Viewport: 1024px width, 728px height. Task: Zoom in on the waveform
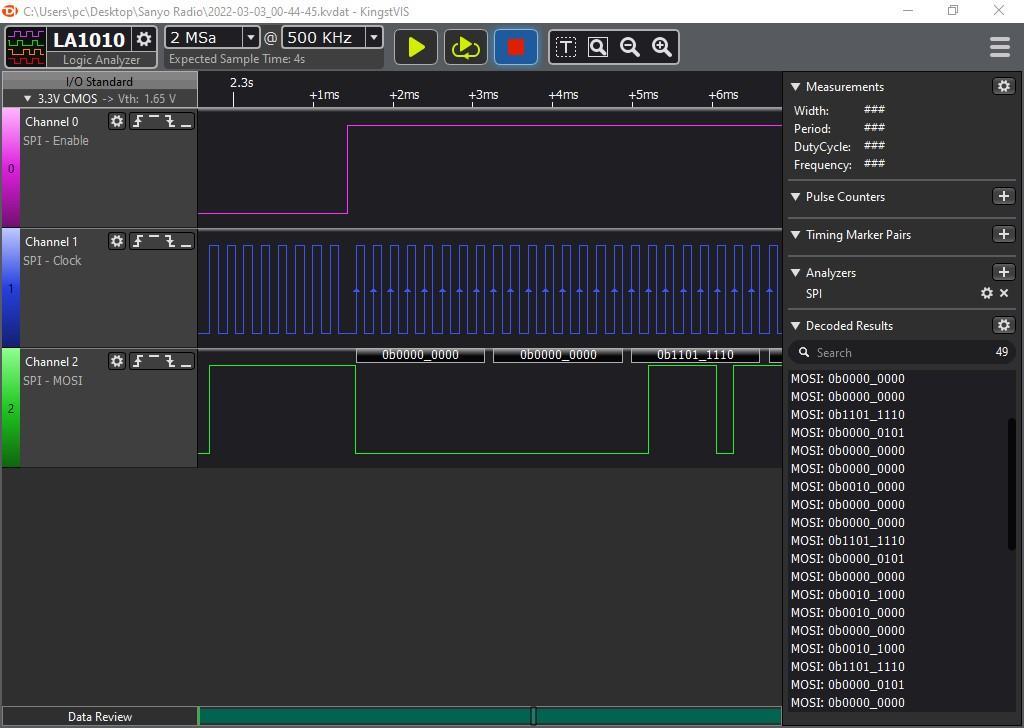(x=661, y=47)
